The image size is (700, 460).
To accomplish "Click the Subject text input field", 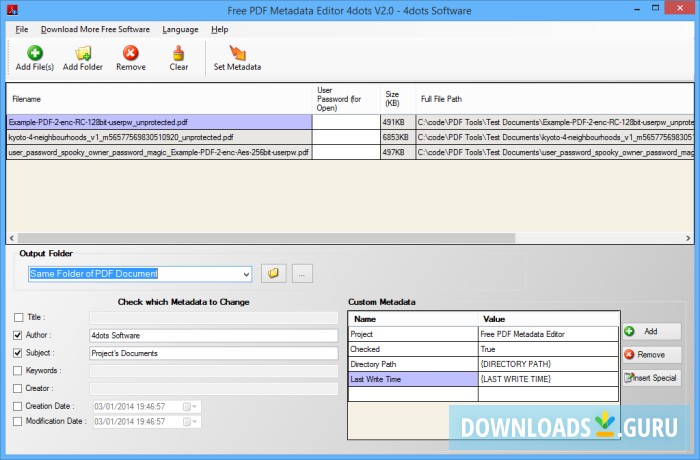I will coord(213,353).
